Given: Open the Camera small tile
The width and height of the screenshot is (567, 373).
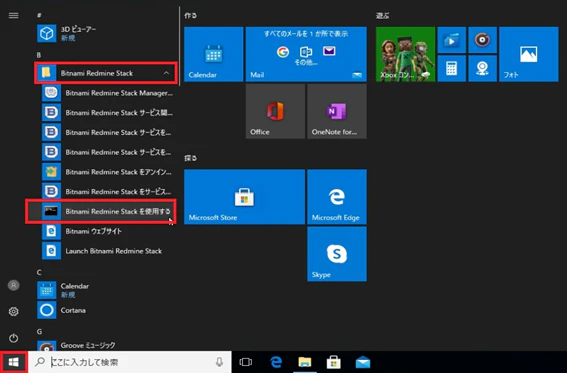Looking at the screenshot, I should 482,68.
